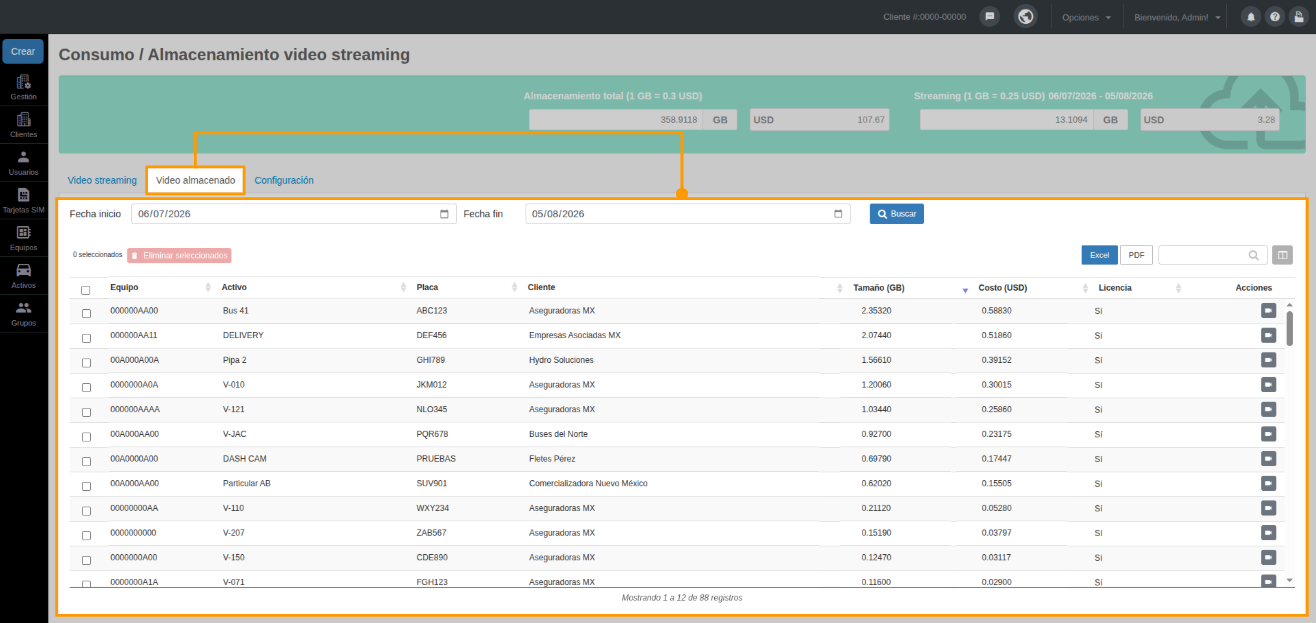
Task: Switch to the Video streaming tab
Action: 102,181
